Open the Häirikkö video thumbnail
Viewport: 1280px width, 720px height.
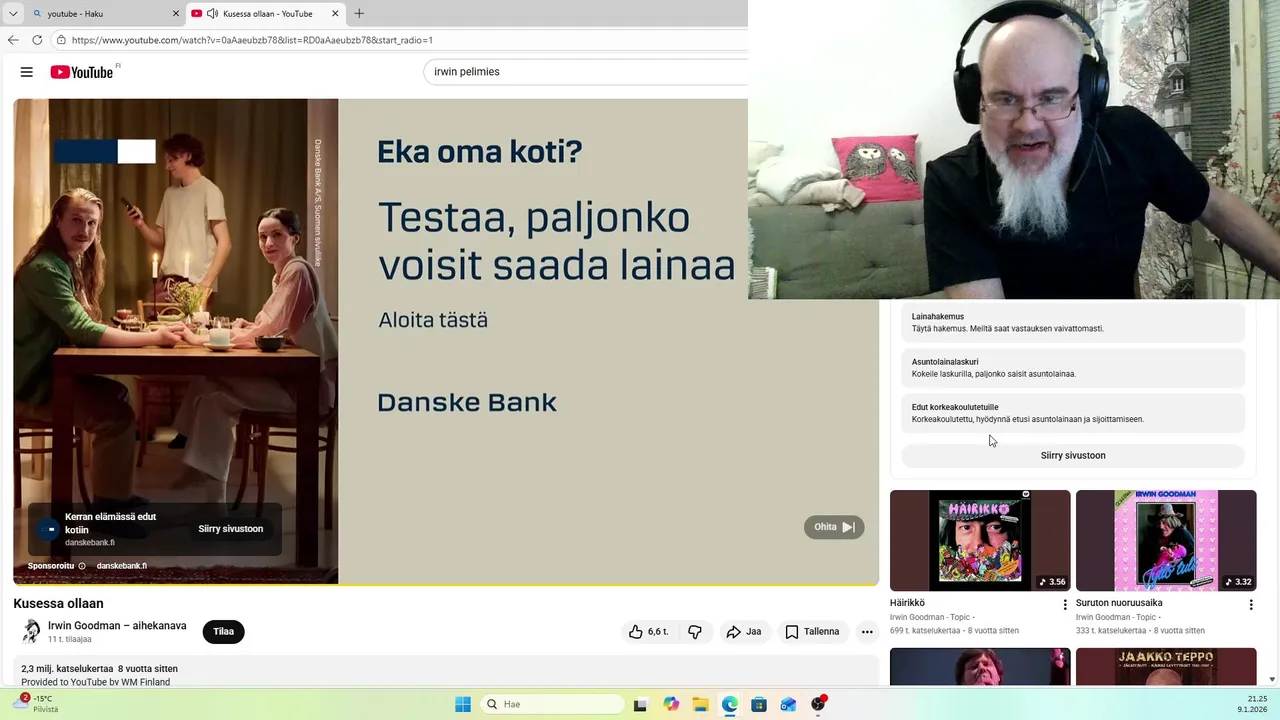click(x=980, y=540)
